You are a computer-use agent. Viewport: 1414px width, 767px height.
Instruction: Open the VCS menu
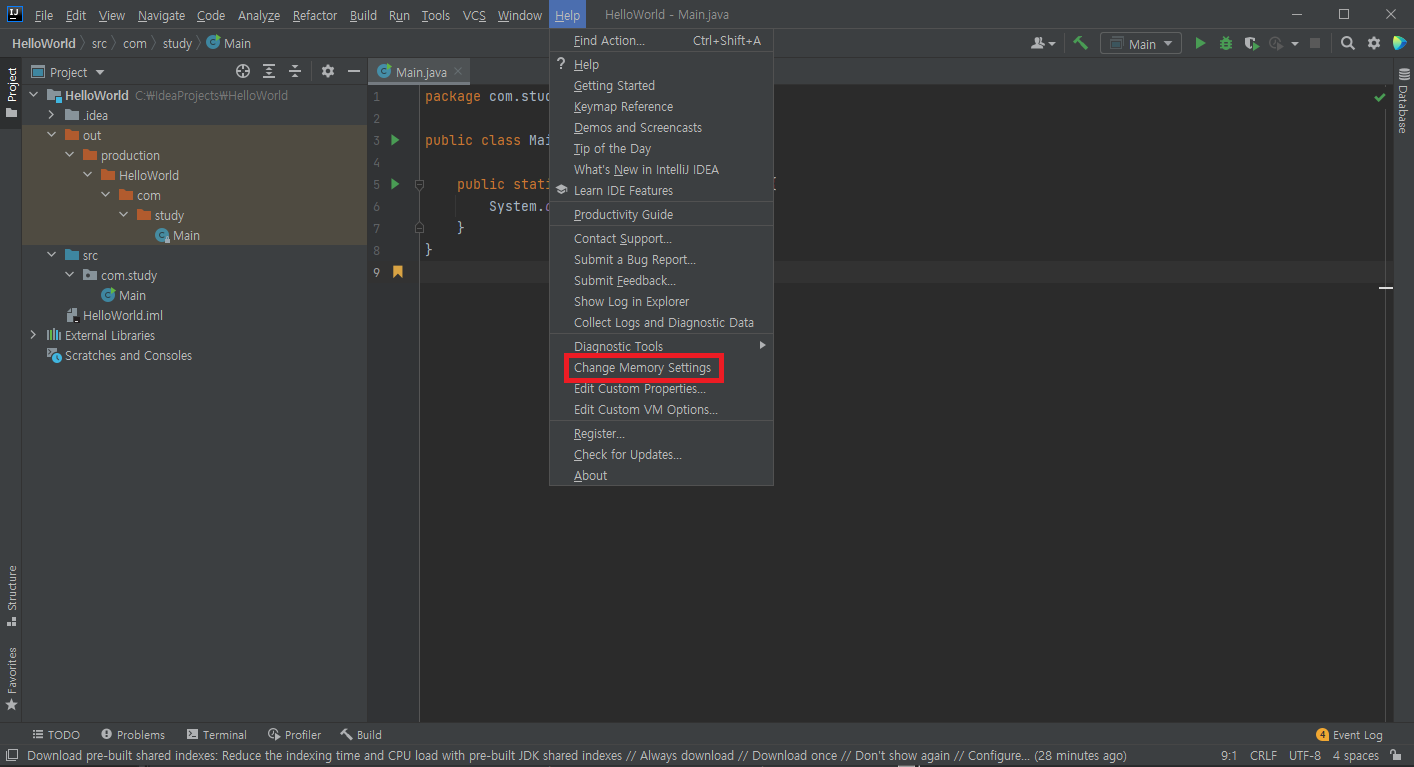[474, 15]
